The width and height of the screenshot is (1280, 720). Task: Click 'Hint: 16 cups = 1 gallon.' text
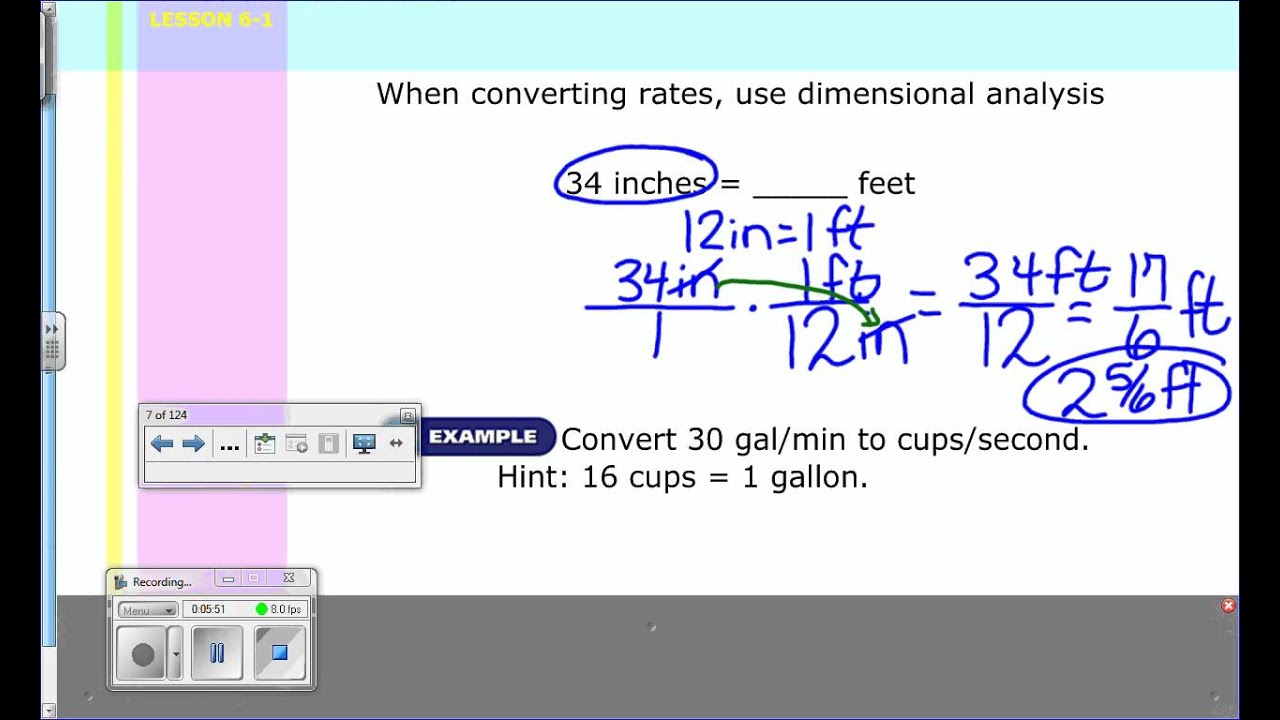pyautogui.click(x=682, y=477)
